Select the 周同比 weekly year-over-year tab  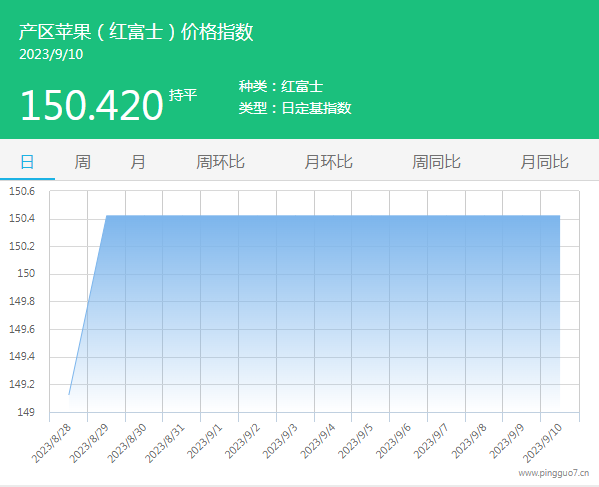[437, 162]
